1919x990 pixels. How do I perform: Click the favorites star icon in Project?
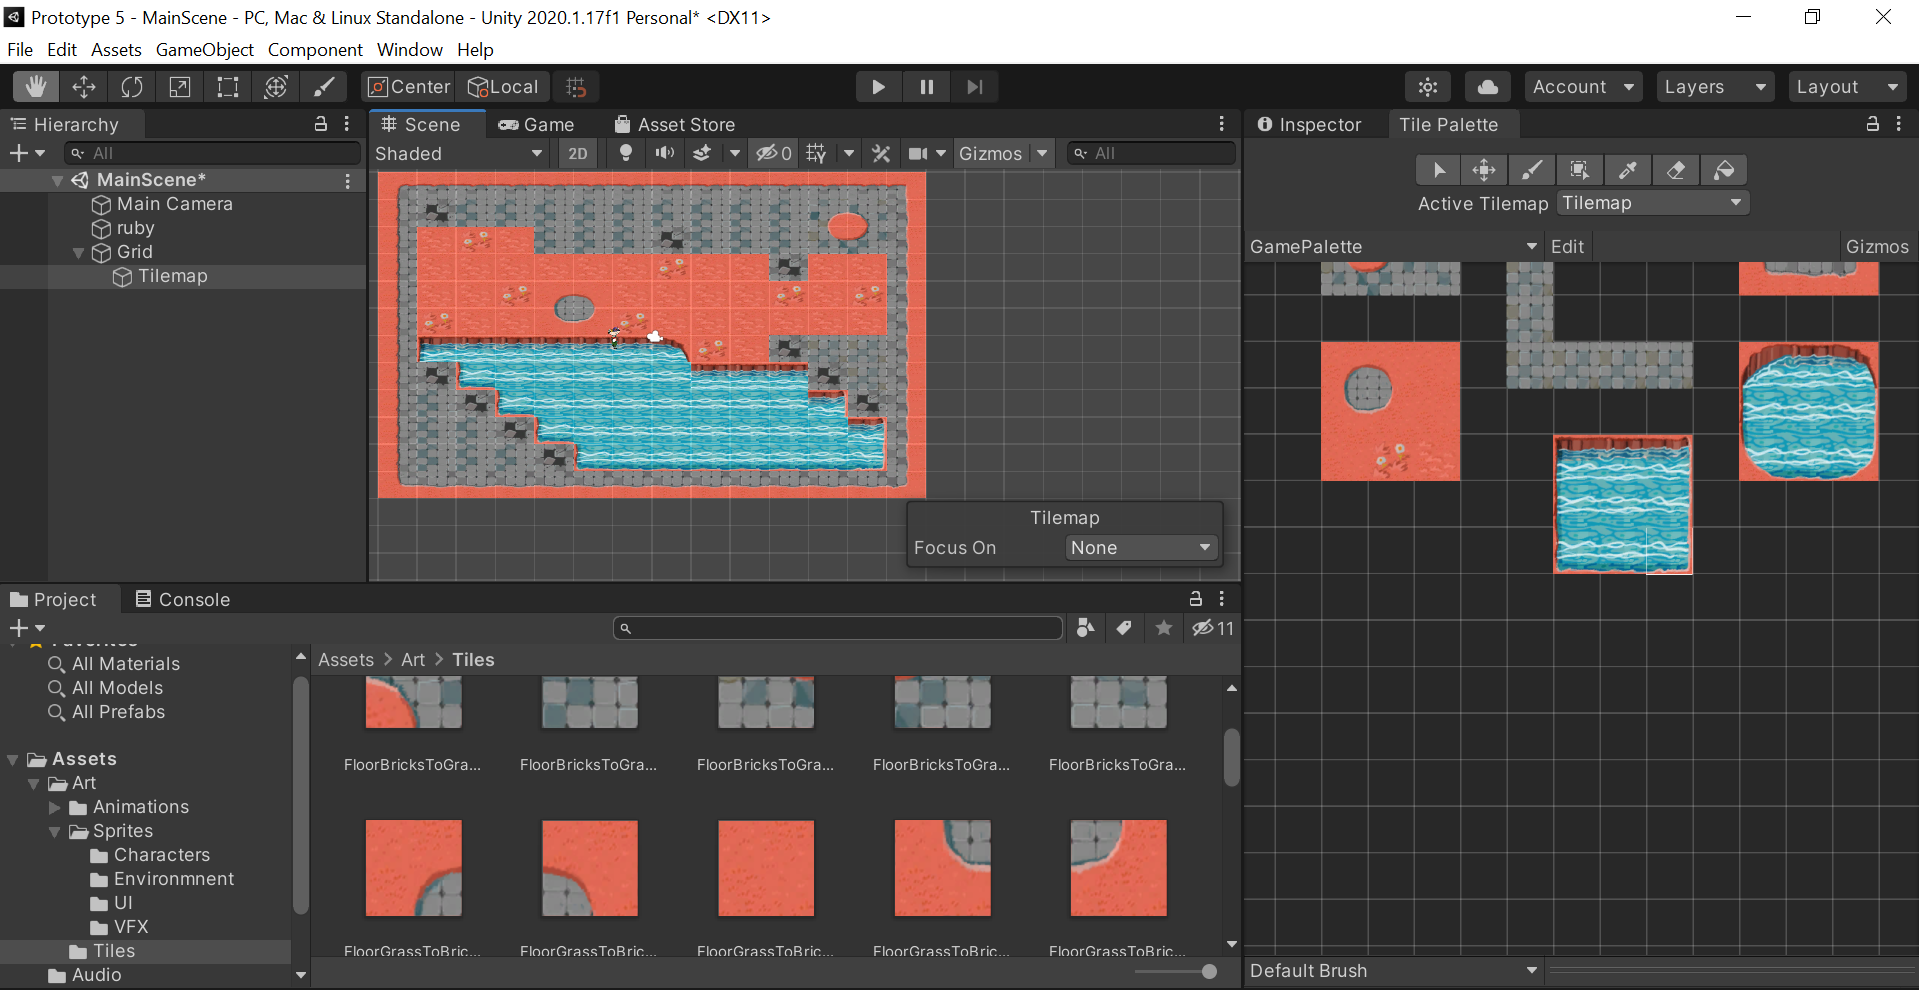1164,628
